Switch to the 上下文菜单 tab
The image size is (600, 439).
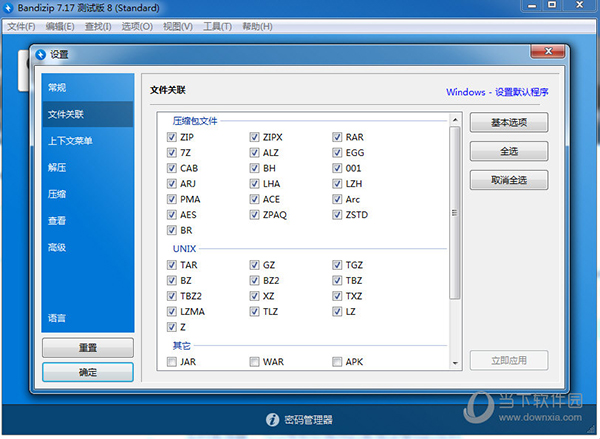[x=88, y=141]
